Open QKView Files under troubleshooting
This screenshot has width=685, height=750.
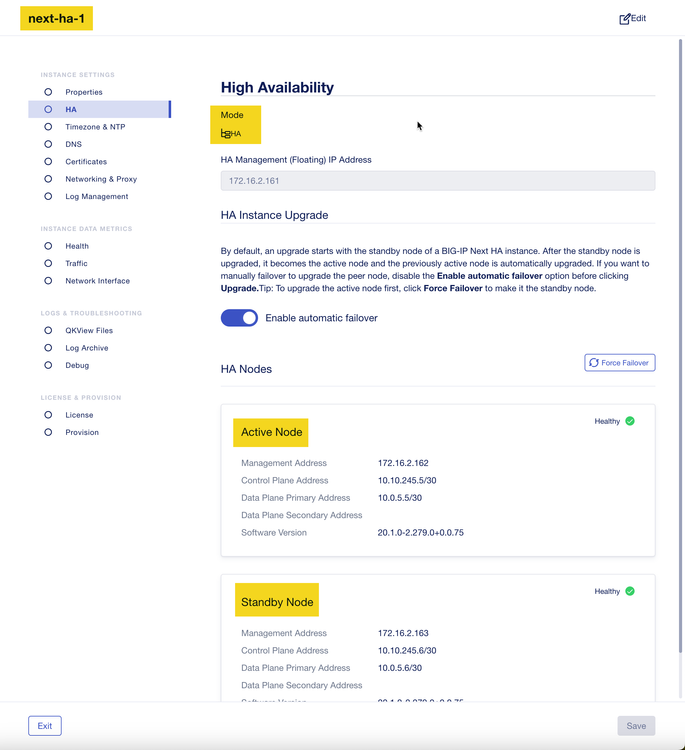coord(89,330)
